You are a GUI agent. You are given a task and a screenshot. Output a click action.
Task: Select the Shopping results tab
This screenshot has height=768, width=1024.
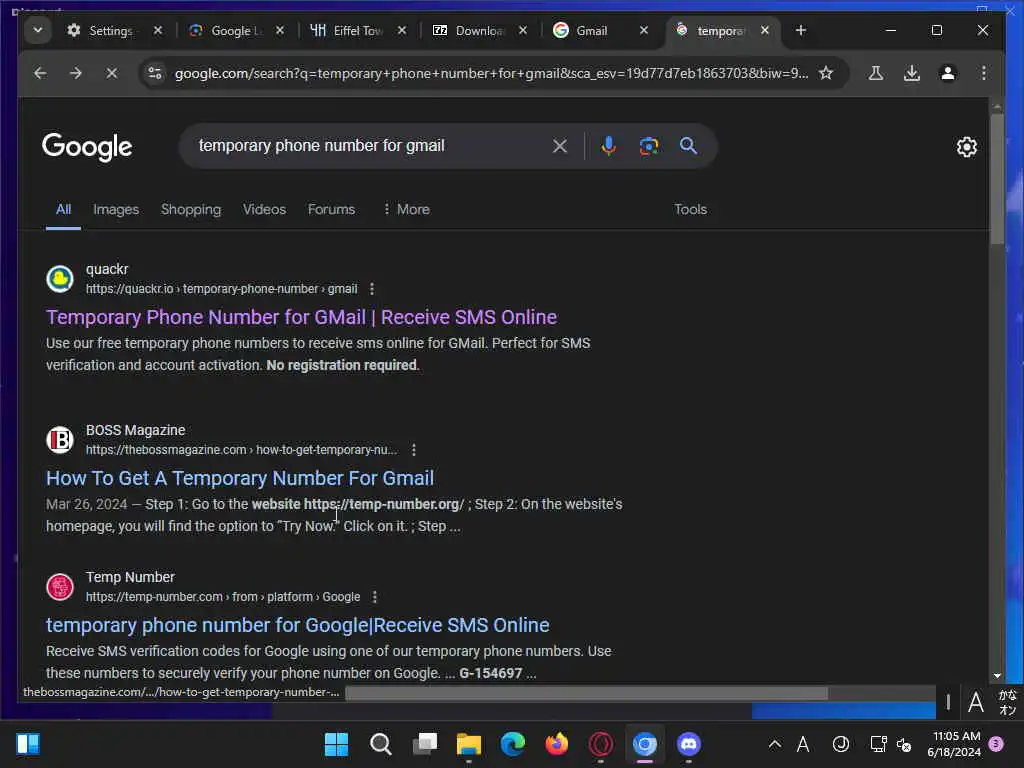pos(191,209)
